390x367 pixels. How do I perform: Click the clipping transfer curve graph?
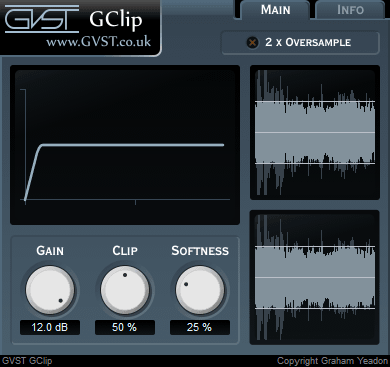125,145
